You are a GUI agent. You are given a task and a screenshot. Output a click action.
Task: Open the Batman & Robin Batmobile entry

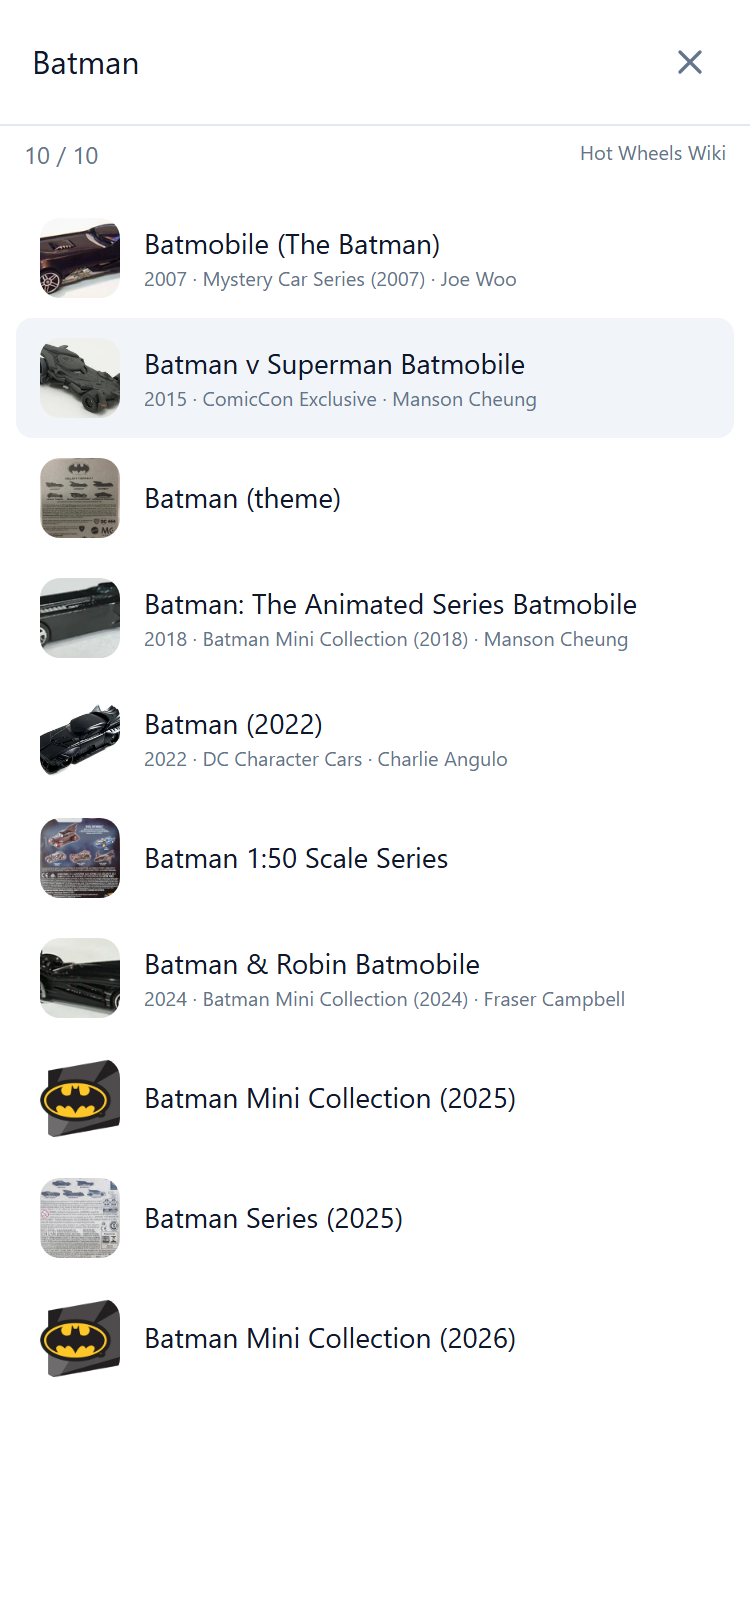[x=311, y=964]
